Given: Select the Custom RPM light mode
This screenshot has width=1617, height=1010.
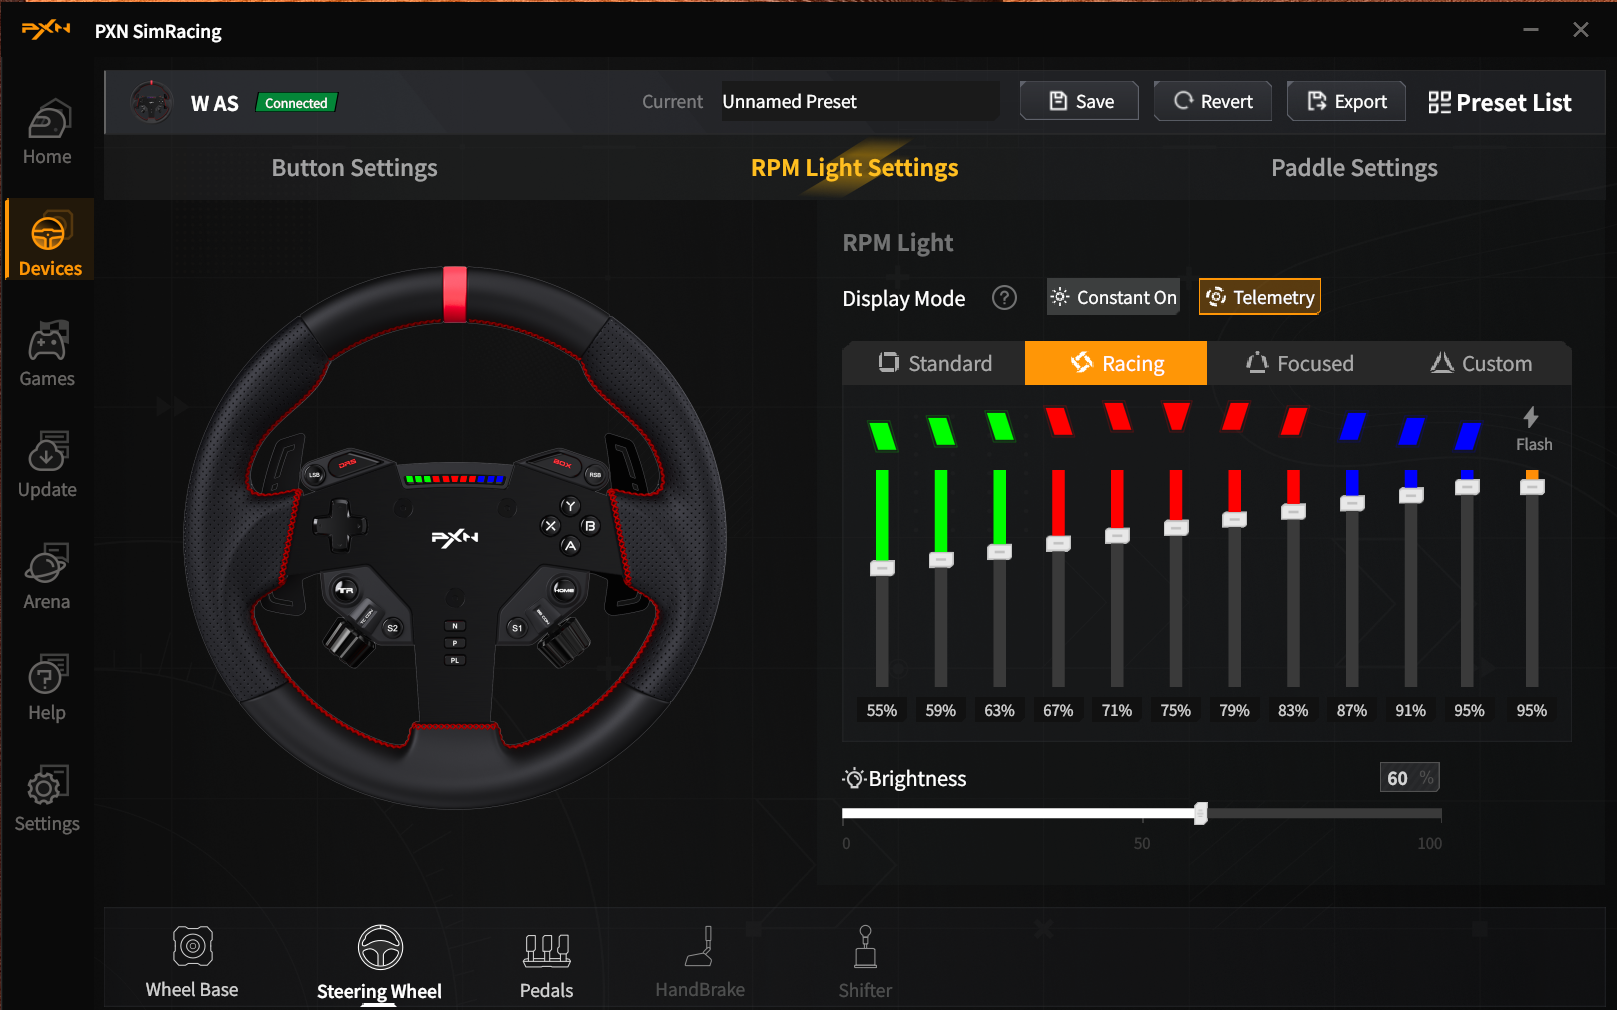Looking at the screenshot, I should click(x=1481, y=364).
